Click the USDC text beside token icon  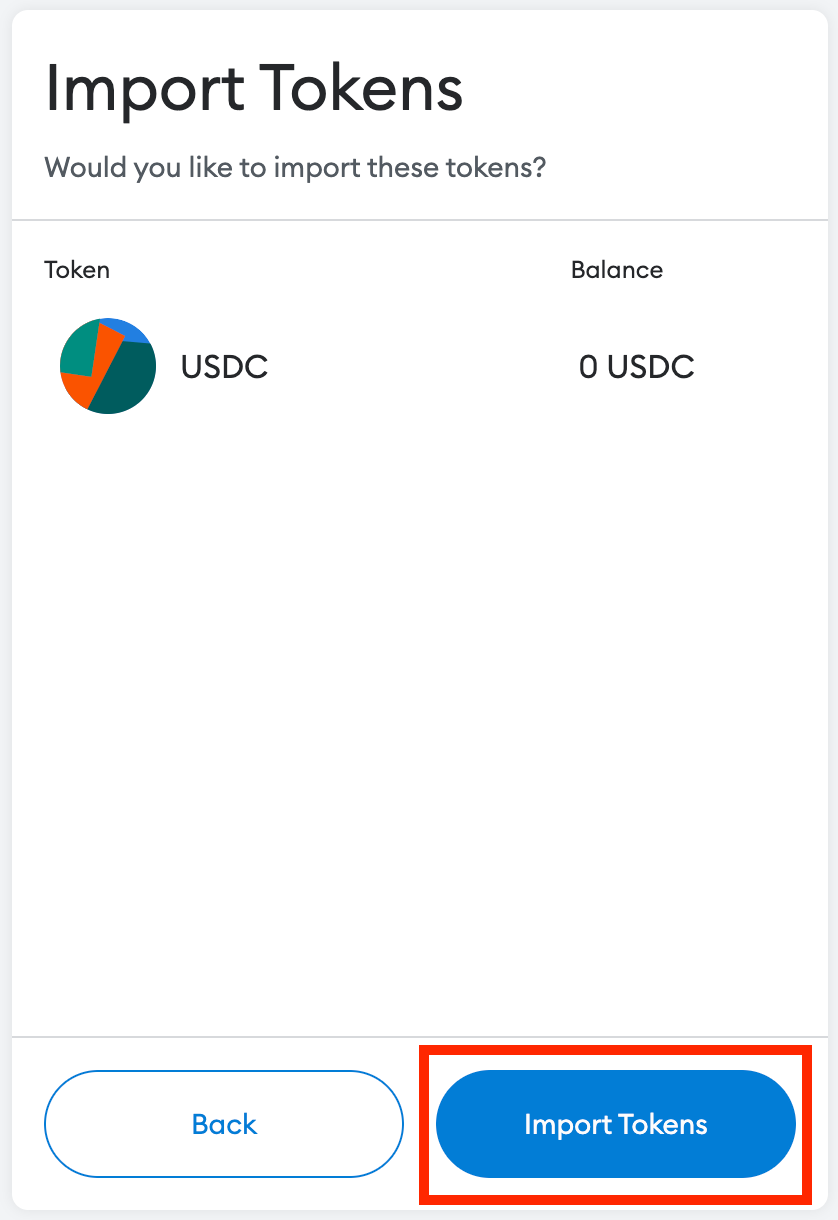point(224,367)
